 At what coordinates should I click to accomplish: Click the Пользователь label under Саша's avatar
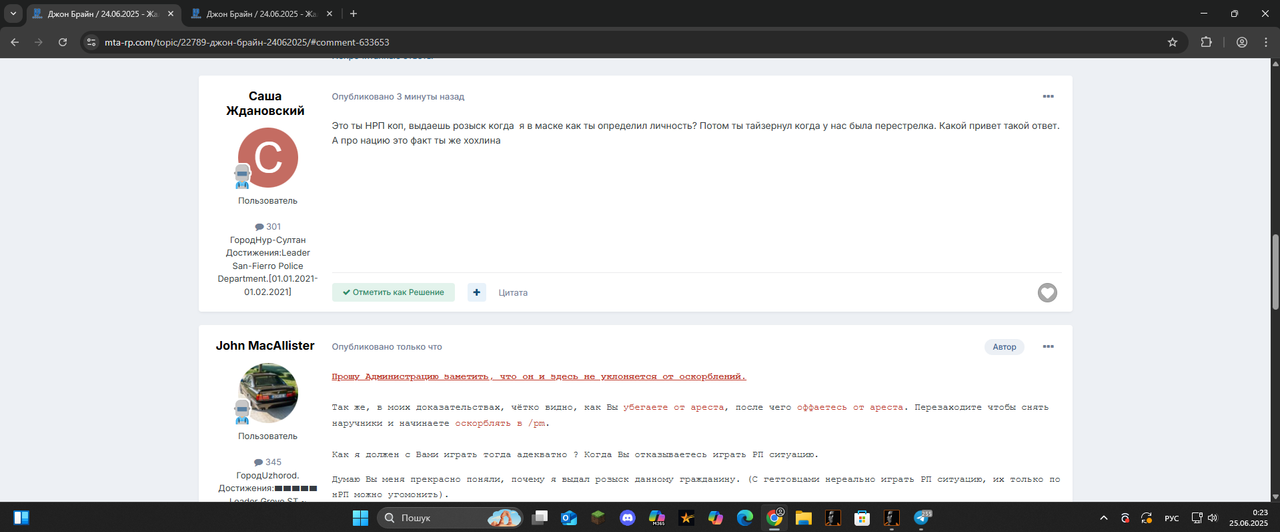point(267,201)
